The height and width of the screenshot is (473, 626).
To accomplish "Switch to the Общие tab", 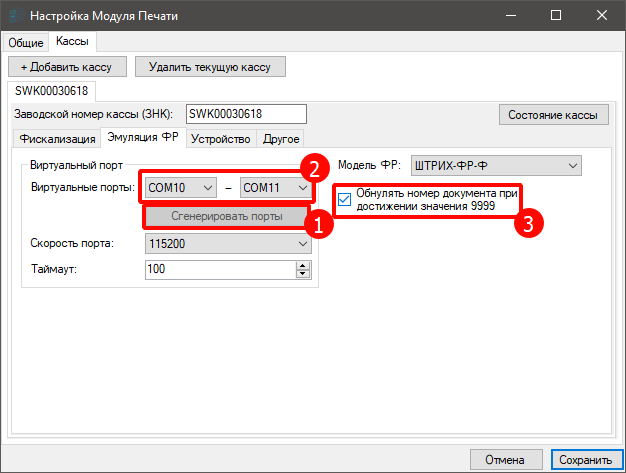I will [26, 42].
